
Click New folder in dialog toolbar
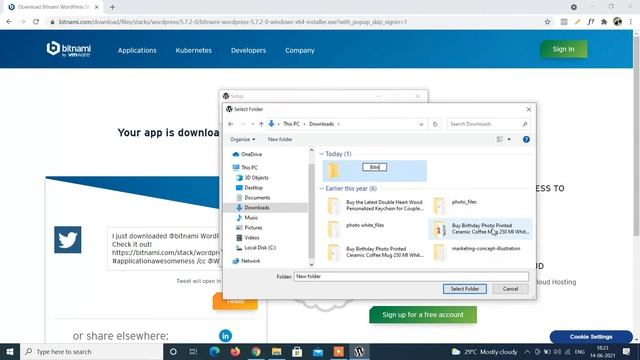pyautogui.click(x=280, y=140)
